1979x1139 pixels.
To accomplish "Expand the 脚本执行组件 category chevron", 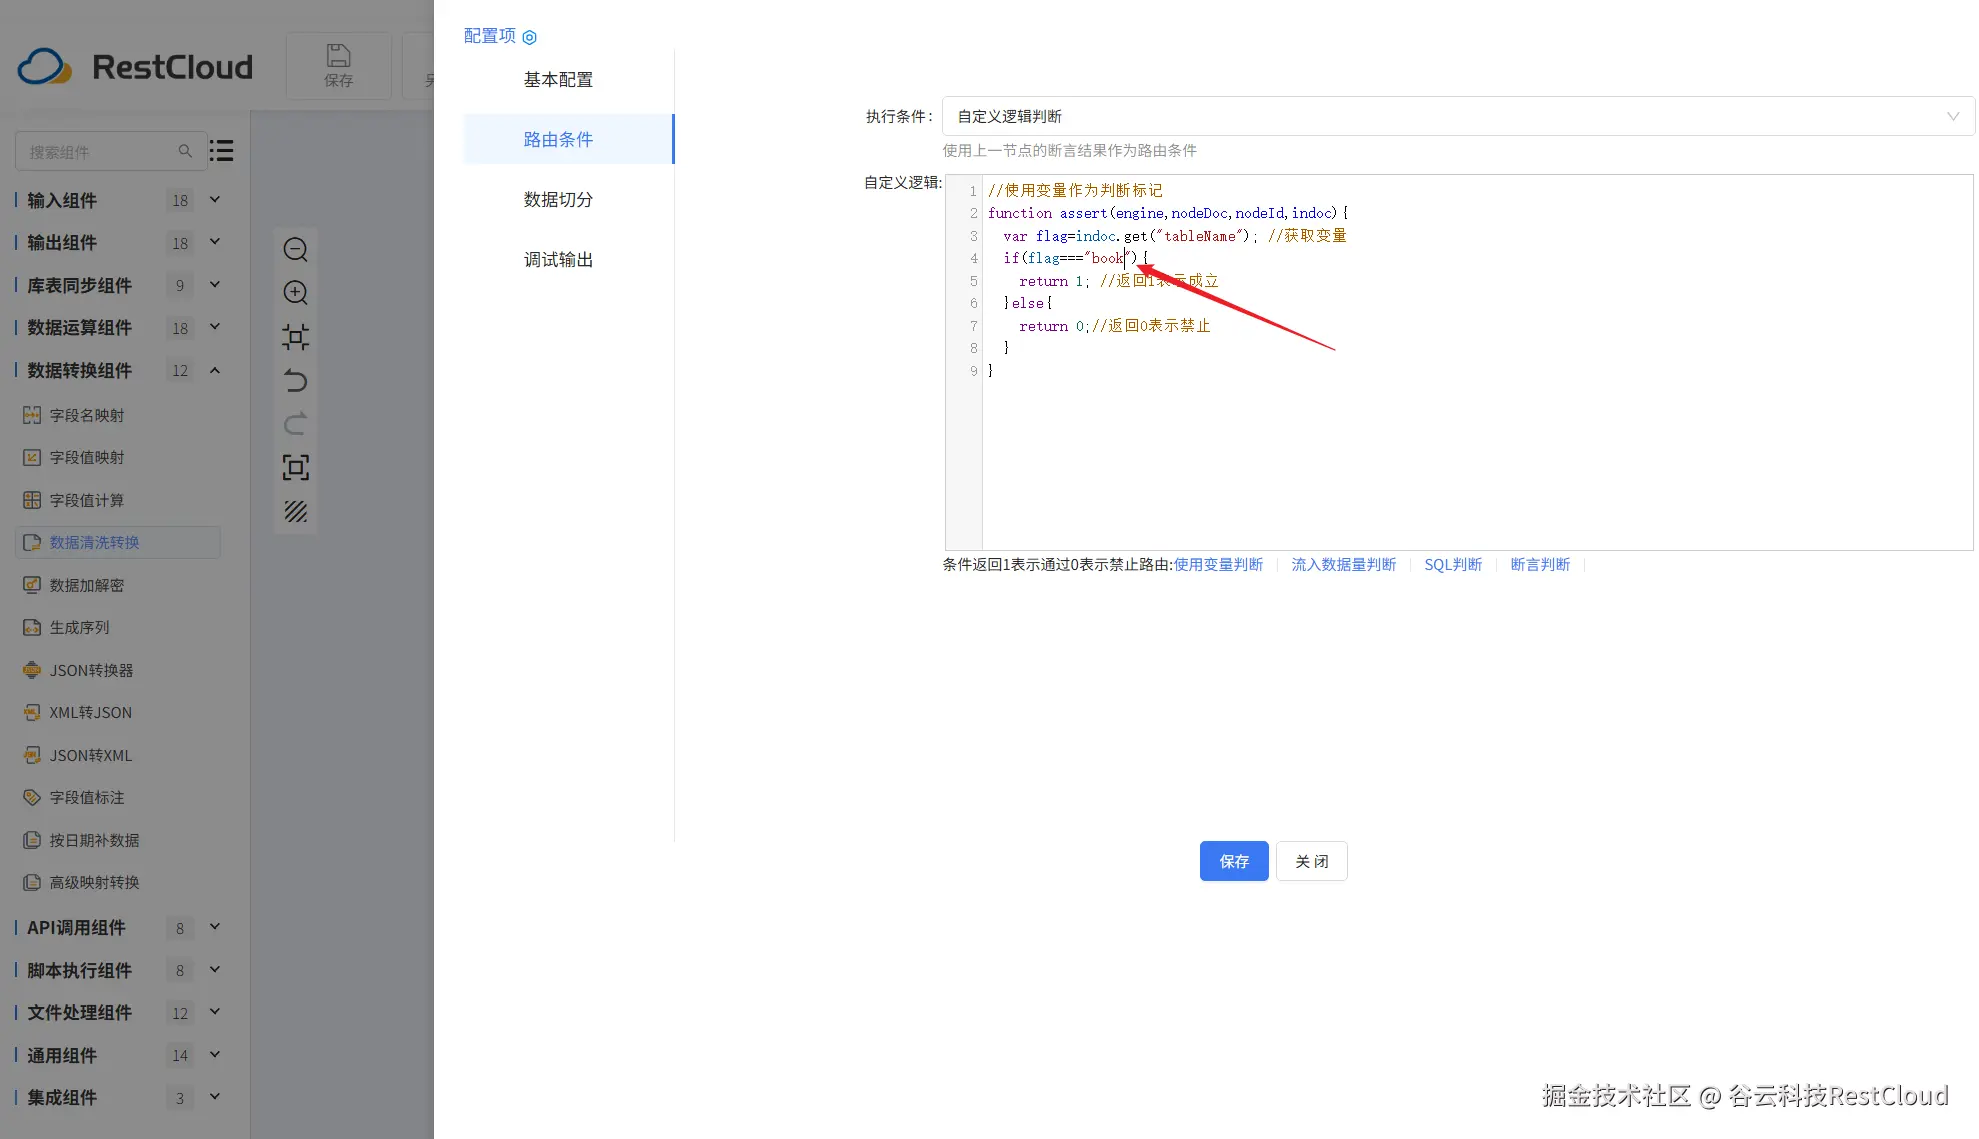I will [215, 970].
